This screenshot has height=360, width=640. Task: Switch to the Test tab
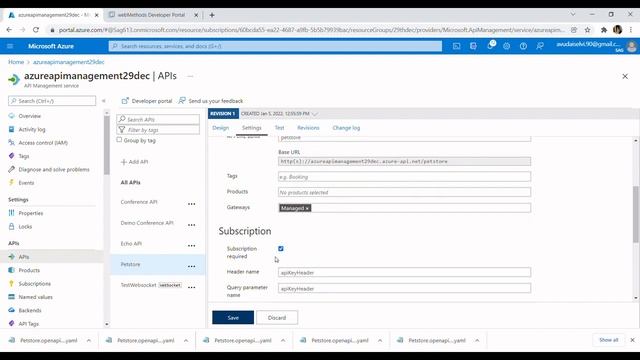[279, 128]
